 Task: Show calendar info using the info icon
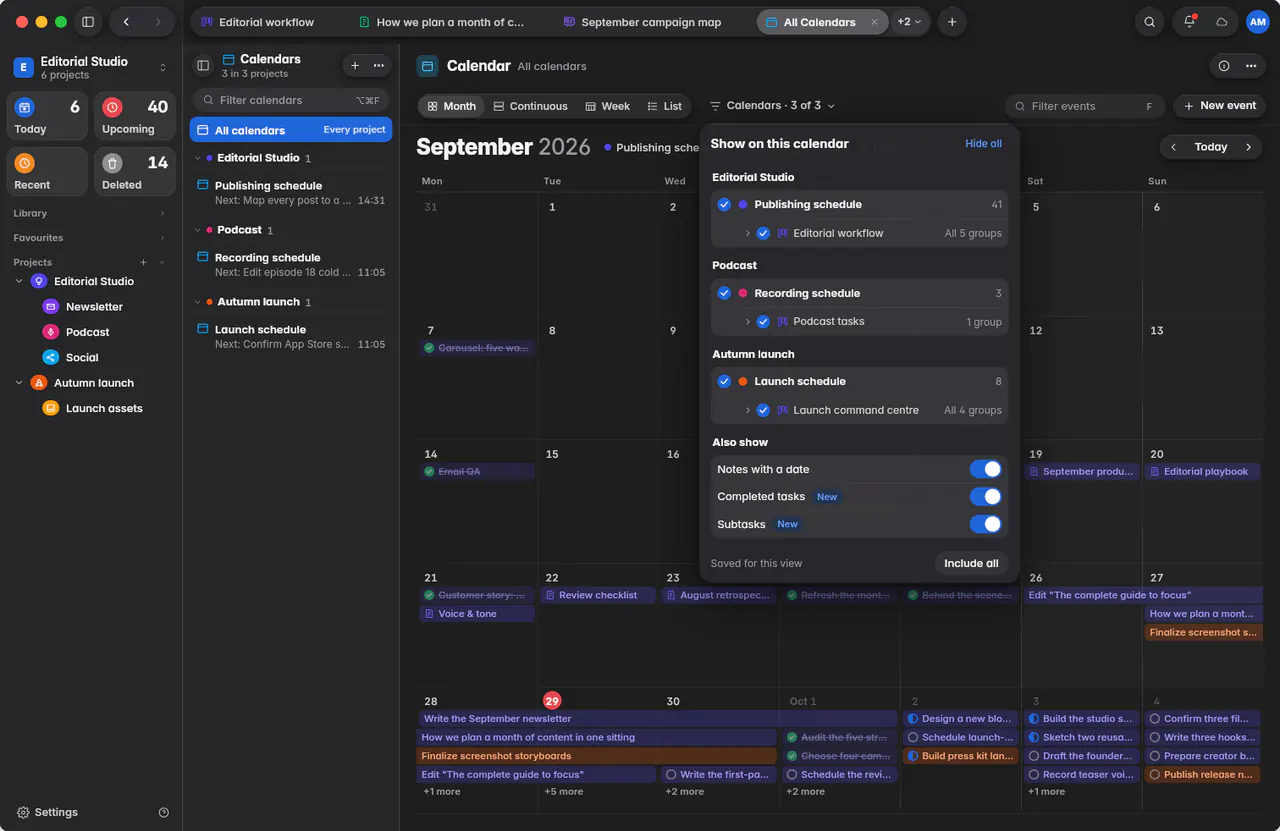click(1224, 66)
